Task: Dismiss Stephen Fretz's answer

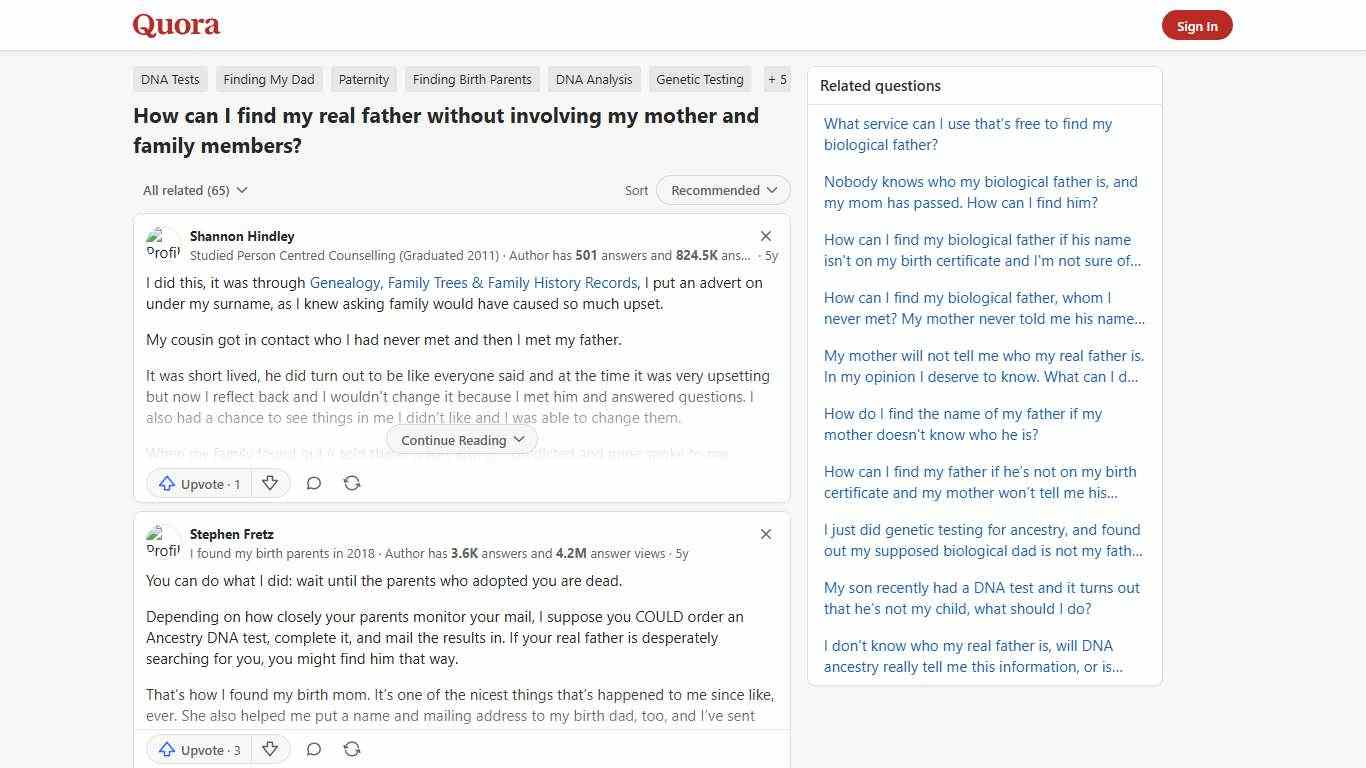Action: (x=766, y=534)
